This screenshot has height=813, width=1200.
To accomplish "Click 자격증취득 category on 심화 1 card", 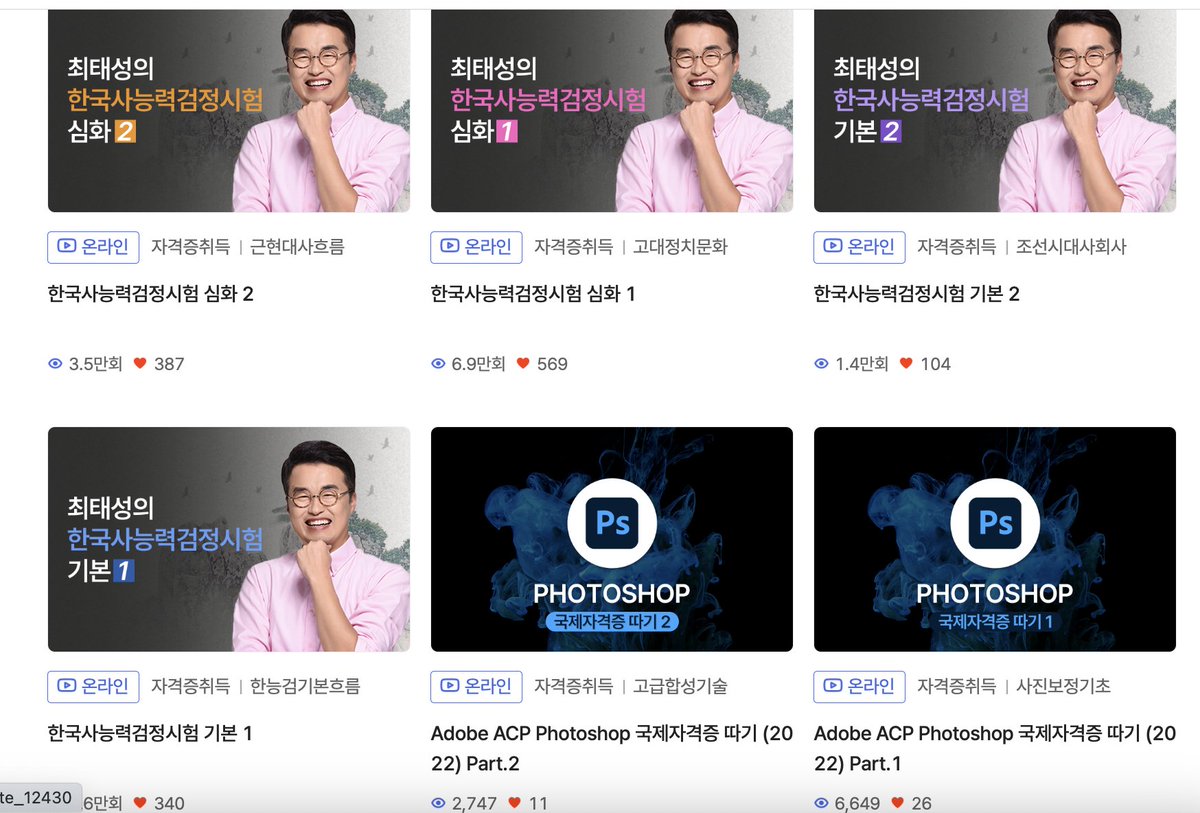I will 573,247.
